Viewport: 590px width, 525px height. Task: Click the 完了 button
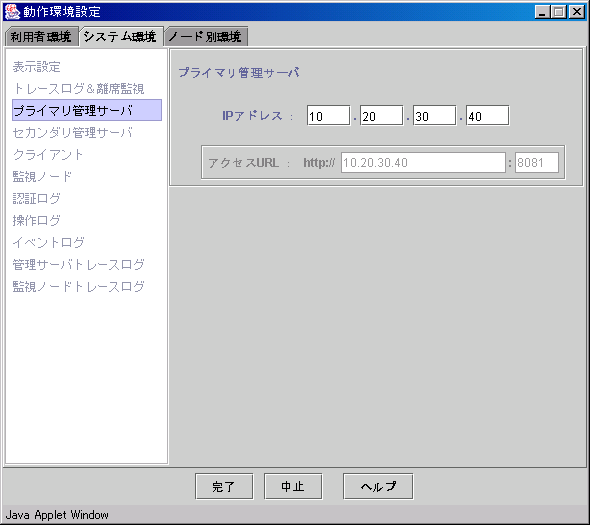click(x=224, y=486)
